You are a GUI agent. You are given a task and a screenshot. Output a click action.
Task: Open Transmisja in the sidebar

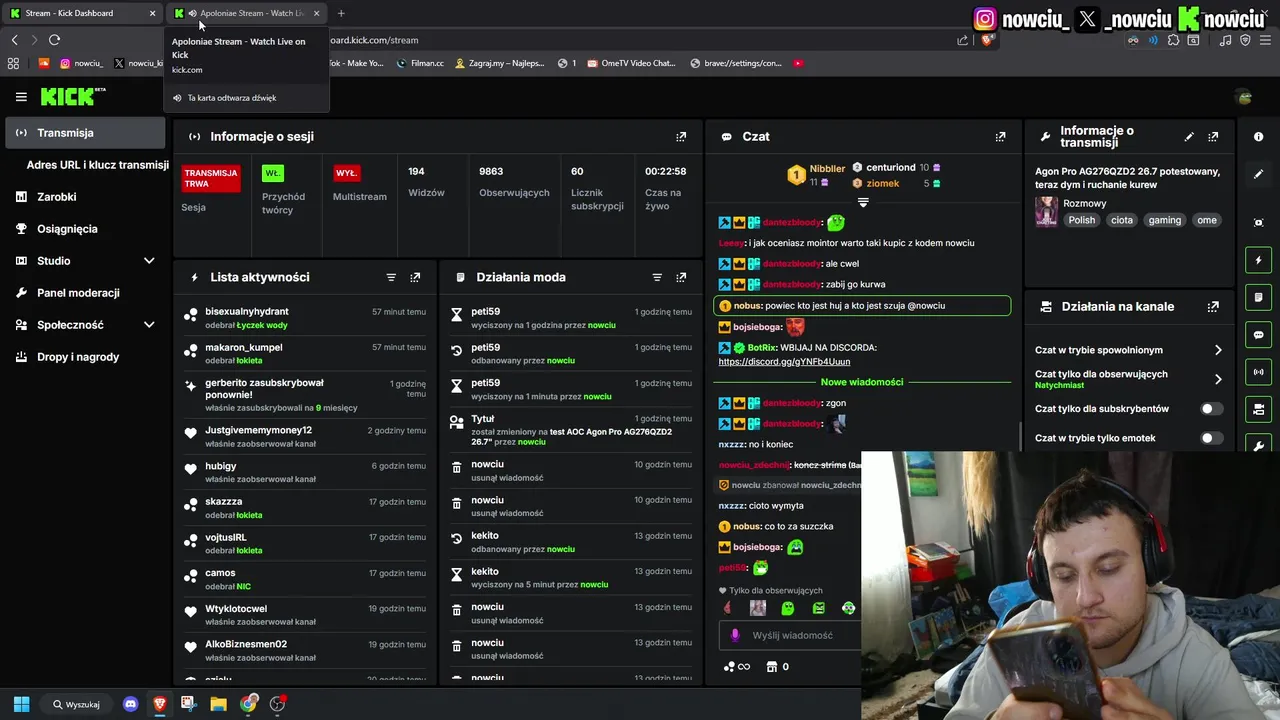click(85, 133)
